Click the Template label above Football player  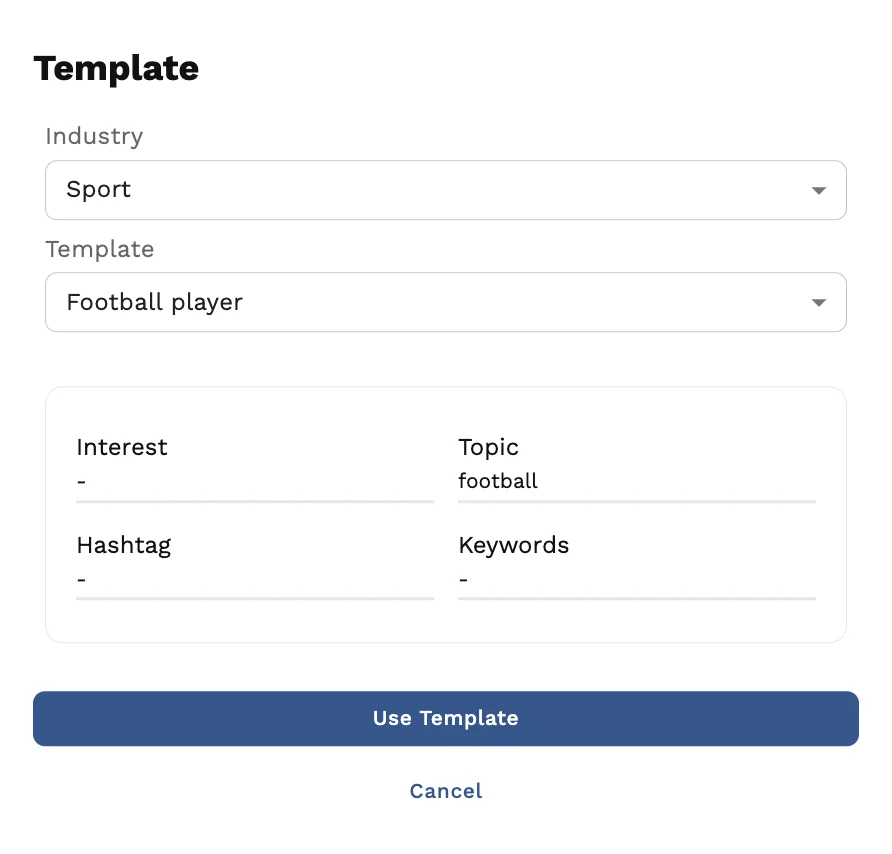(x=99, y=248)
